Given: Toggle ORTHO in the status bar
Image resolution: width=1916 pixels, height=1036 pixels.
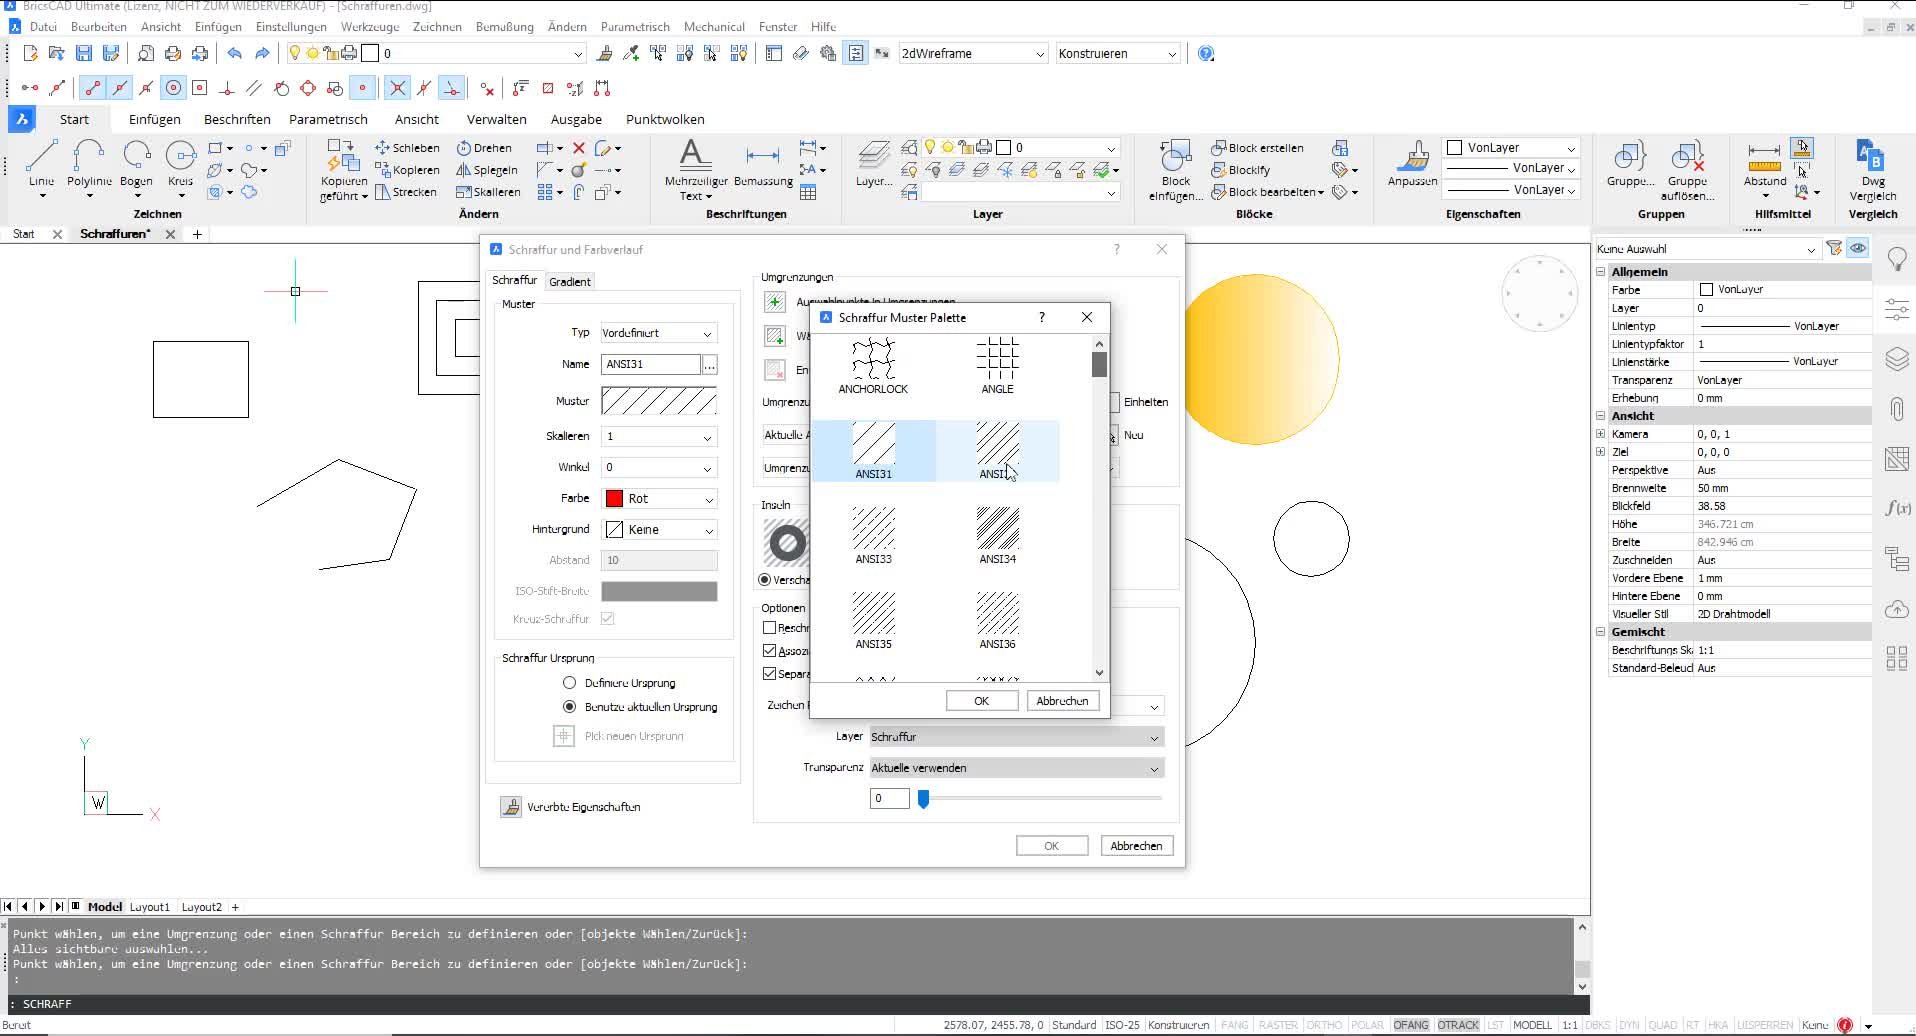Looking at the screenshot, I should tap(1324, 1025).
